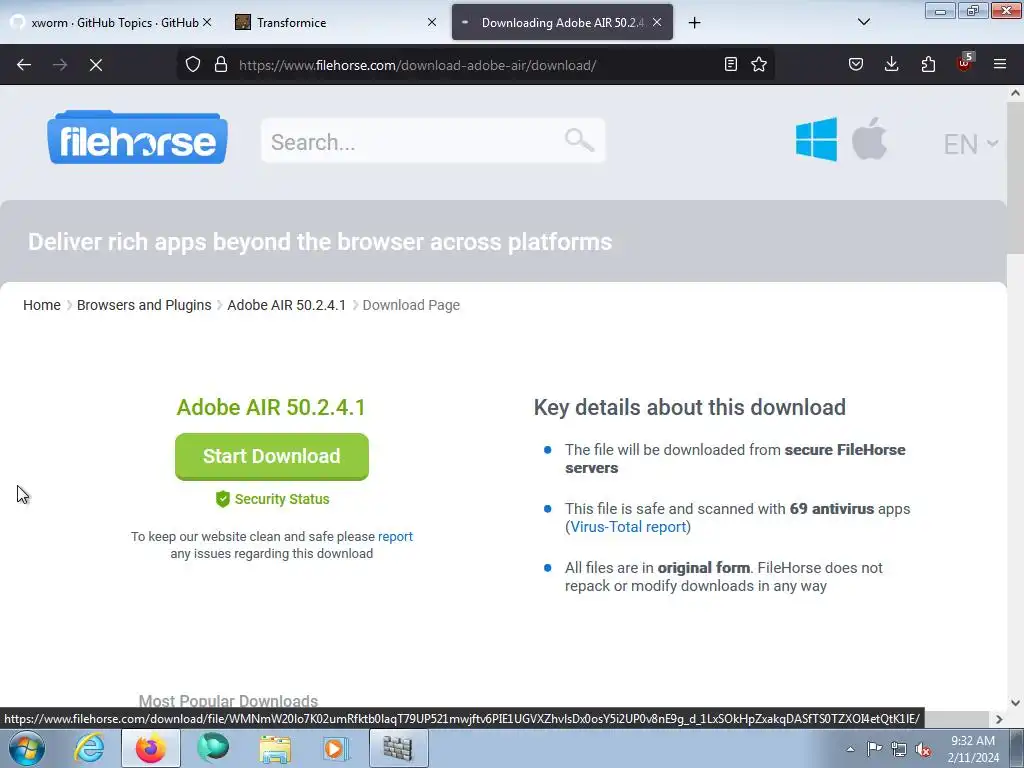Open Browsers and Plugins breadcrumb
1024x768 pixels.
144,305
